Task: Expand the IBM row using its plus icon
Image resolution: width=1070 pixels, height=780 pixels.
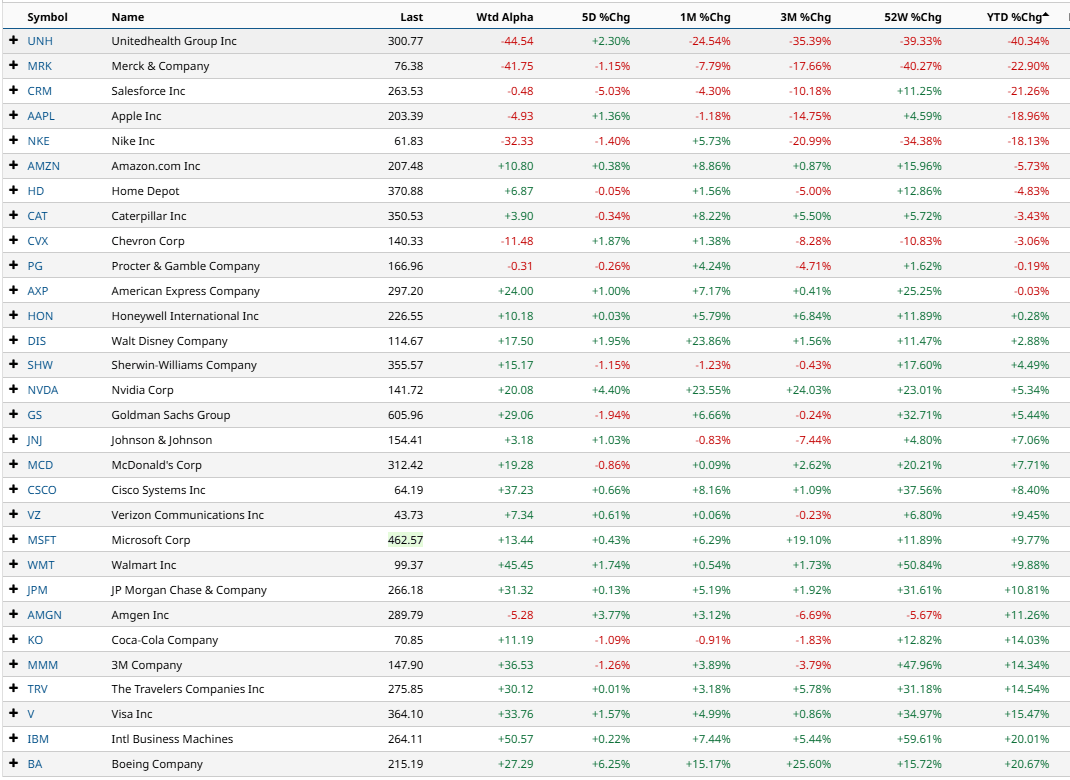Action: click(x=13, y=739)
